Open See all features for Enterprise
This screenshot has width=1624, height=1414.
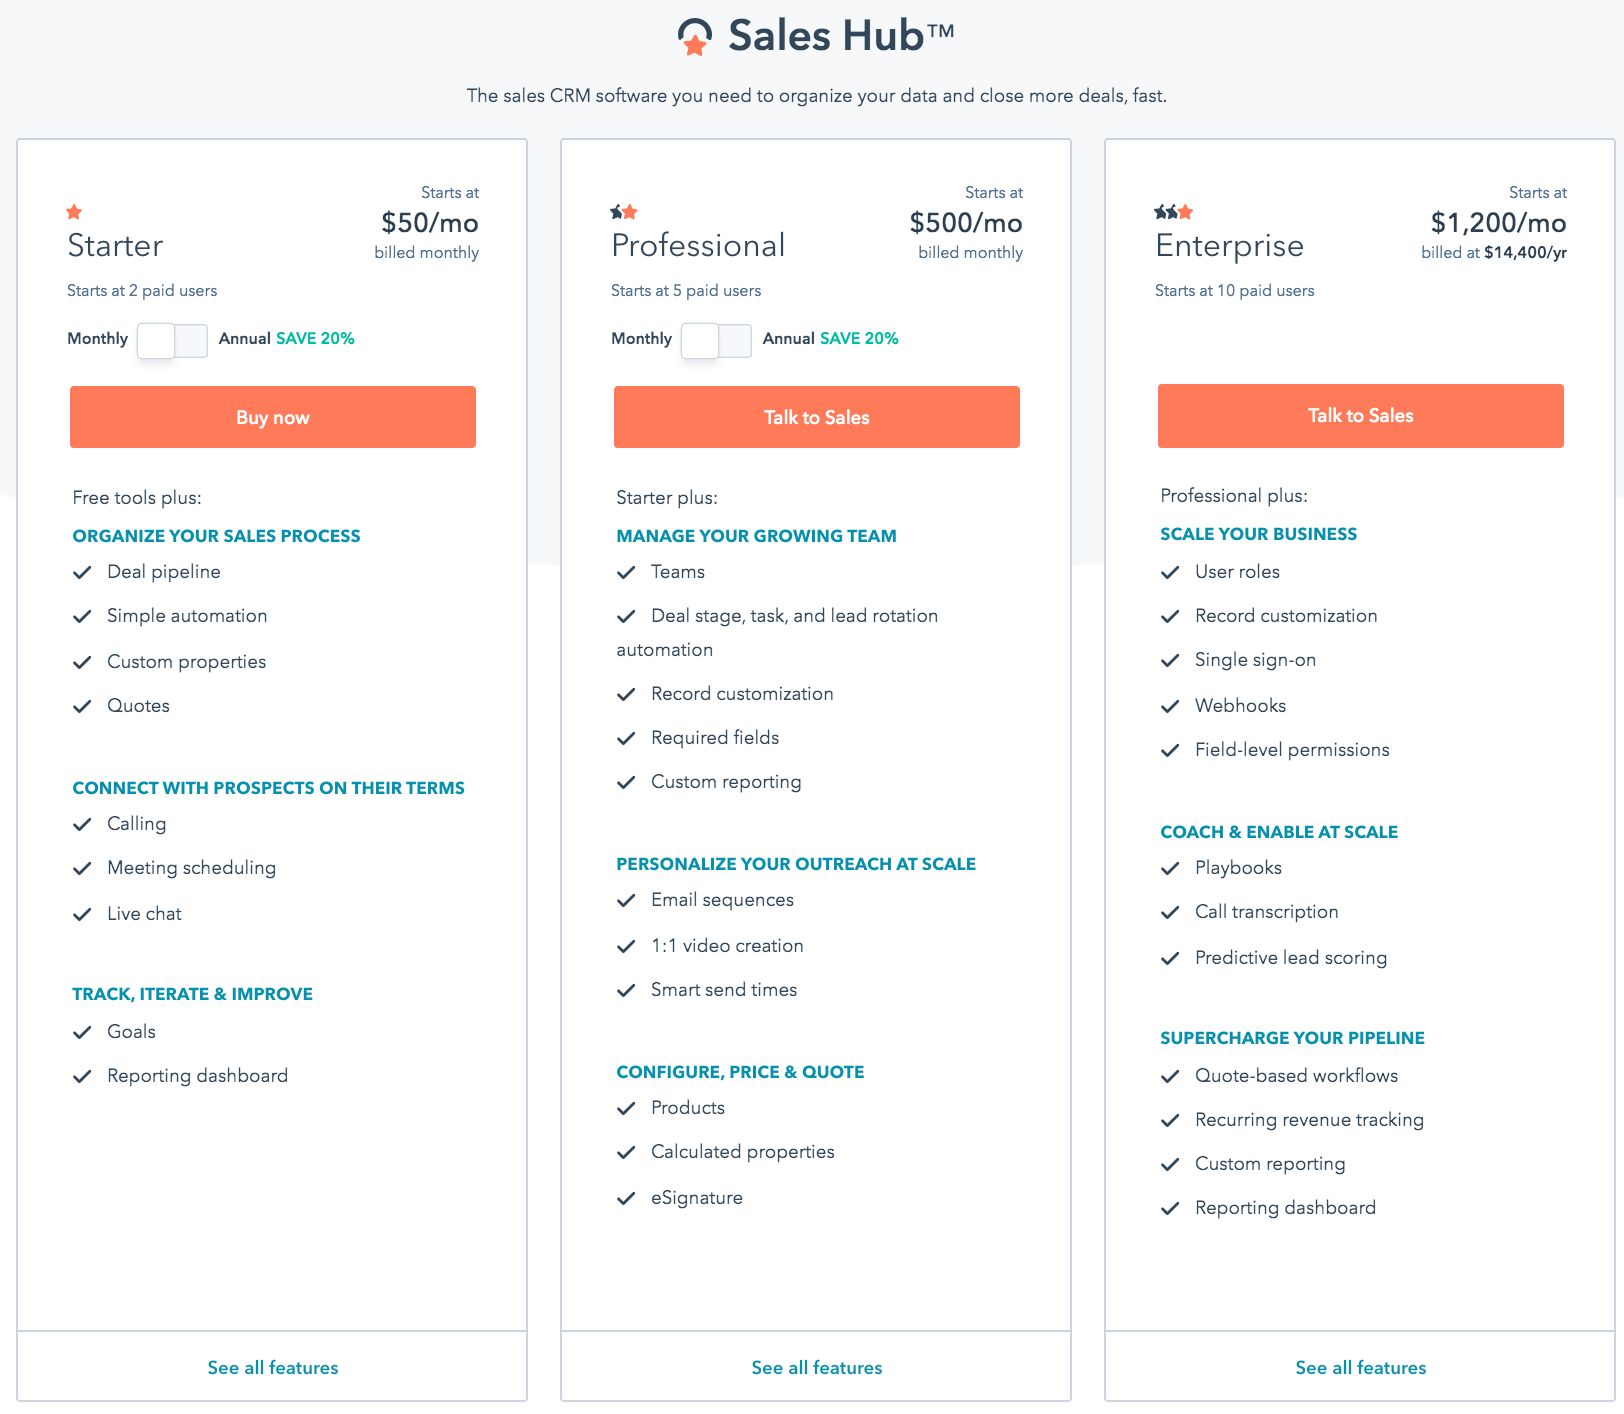[1361, 1367]
